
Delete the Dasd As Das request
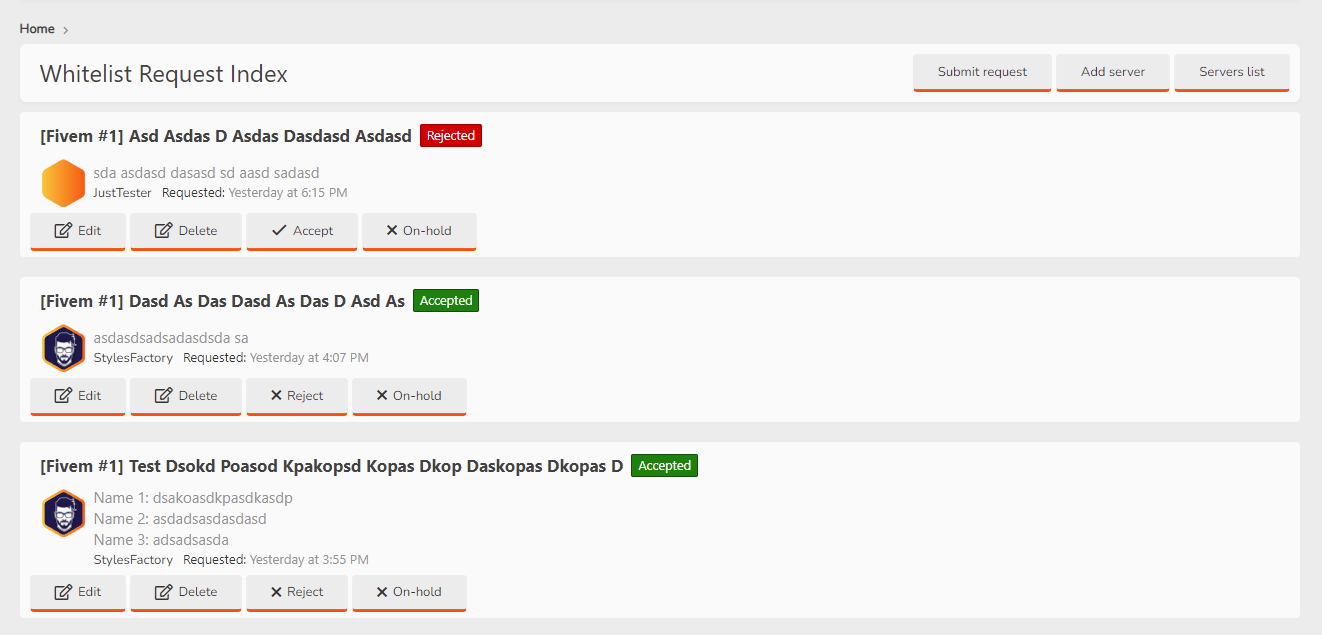(186, 396)
